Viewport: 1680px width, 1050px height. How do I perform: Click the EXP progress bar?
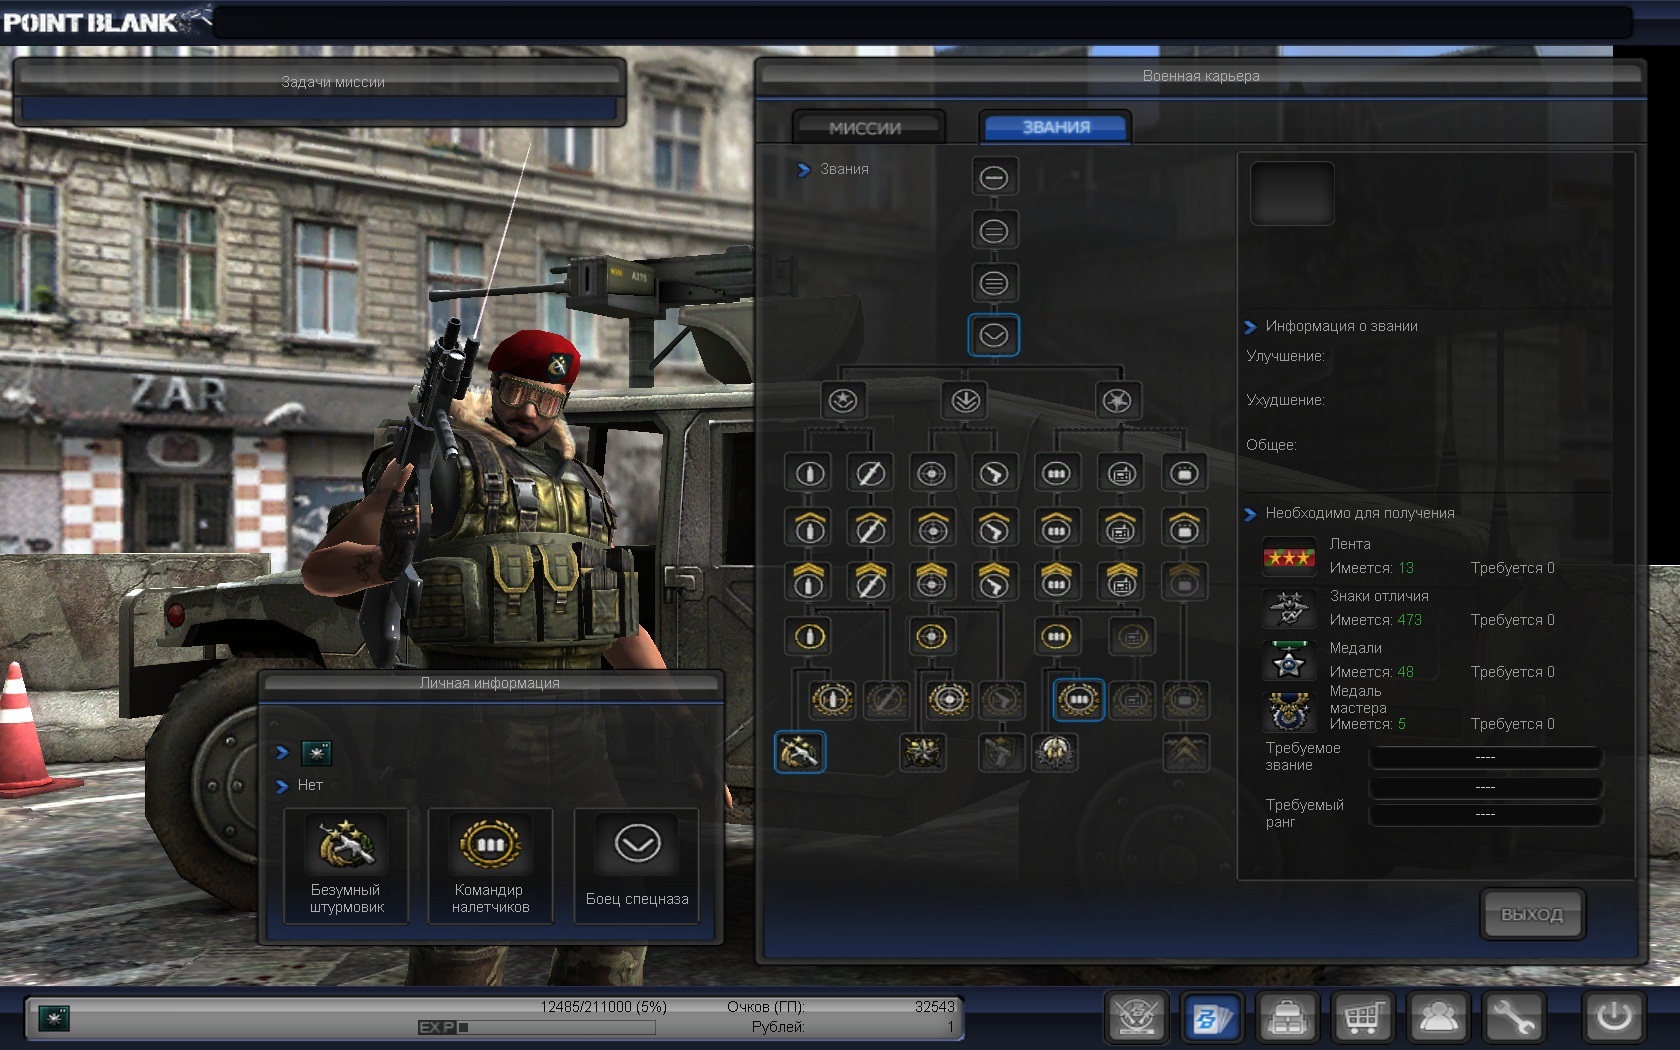(x=537, y=1027)
